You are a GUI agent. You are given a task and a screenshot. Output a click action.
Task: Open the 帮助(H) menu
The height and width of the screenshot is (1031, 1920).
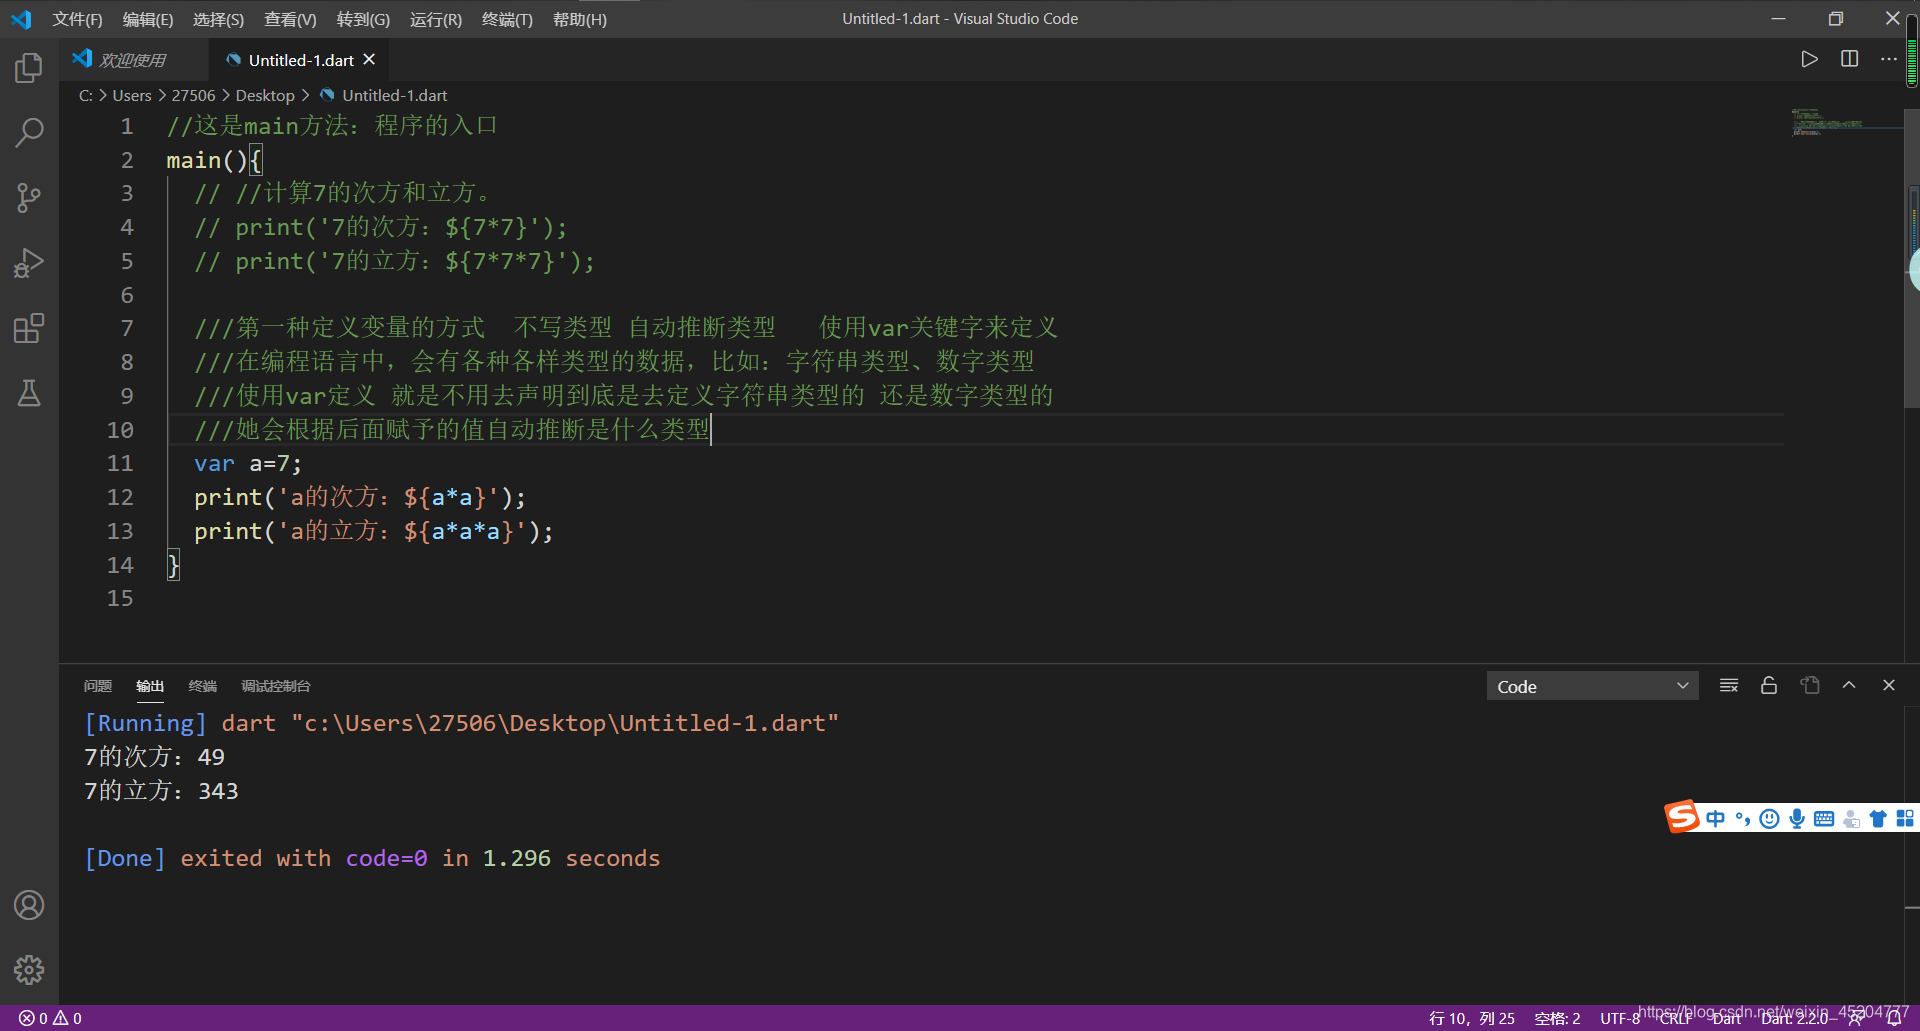tap(580, 19)
